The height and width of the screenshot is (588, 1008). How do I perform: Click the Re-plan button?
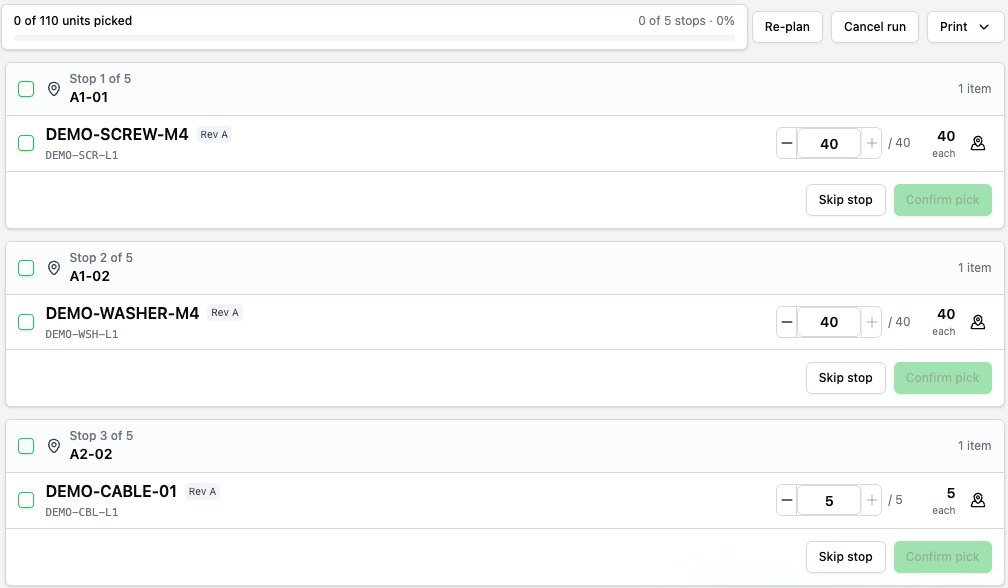click(x=787, y=27)
